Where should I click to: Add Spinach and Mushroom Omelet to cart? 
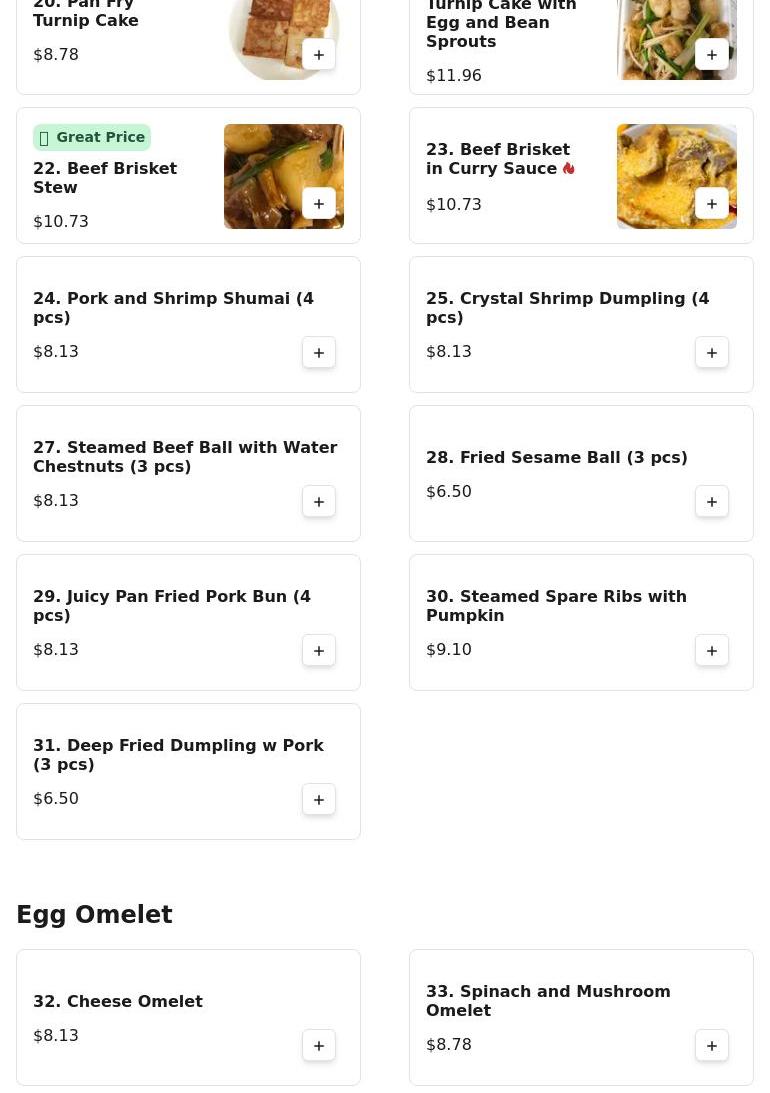point(712,1046)
